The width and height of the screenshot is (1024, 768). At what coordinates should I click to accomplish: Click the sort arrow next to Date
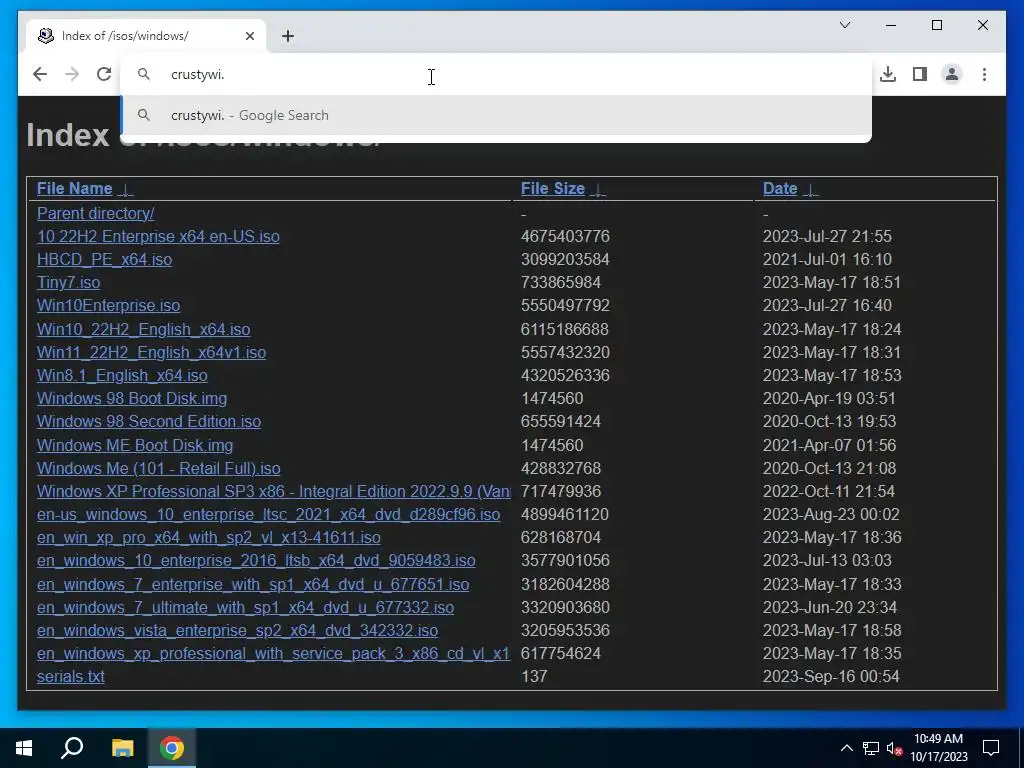[810, 189]
